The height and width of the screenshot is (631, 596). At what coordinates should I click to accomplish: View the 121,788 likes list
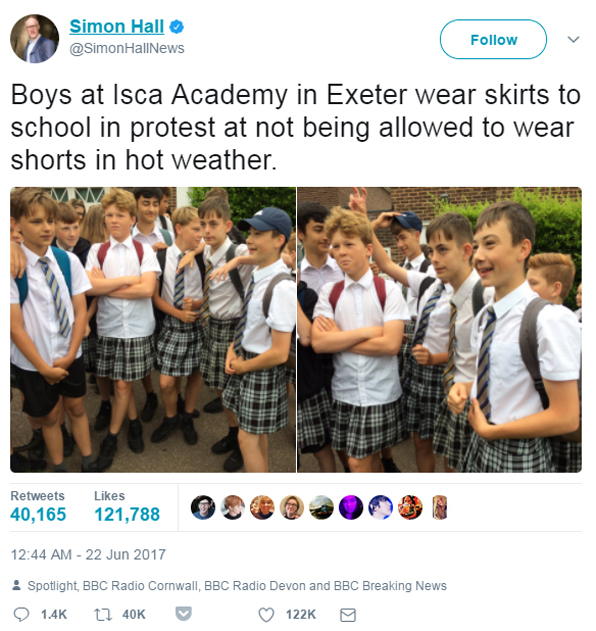tap(127, 506)
